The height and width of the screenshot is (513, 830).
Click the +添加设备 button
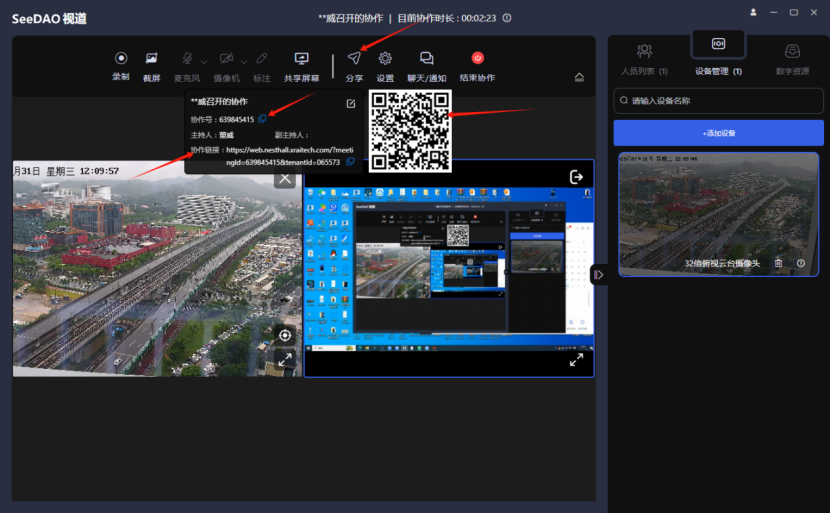[718, 133]
